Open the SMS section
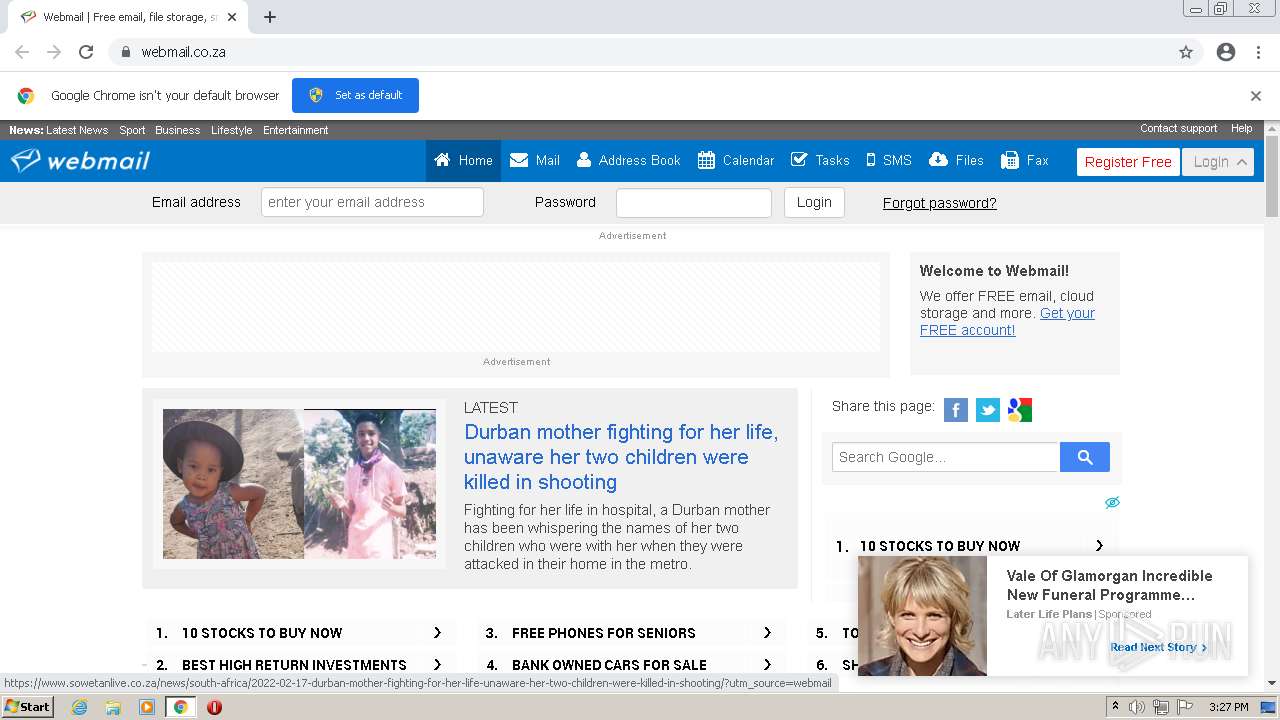This screenshot has height=720, width=1280. pos(888,160)
